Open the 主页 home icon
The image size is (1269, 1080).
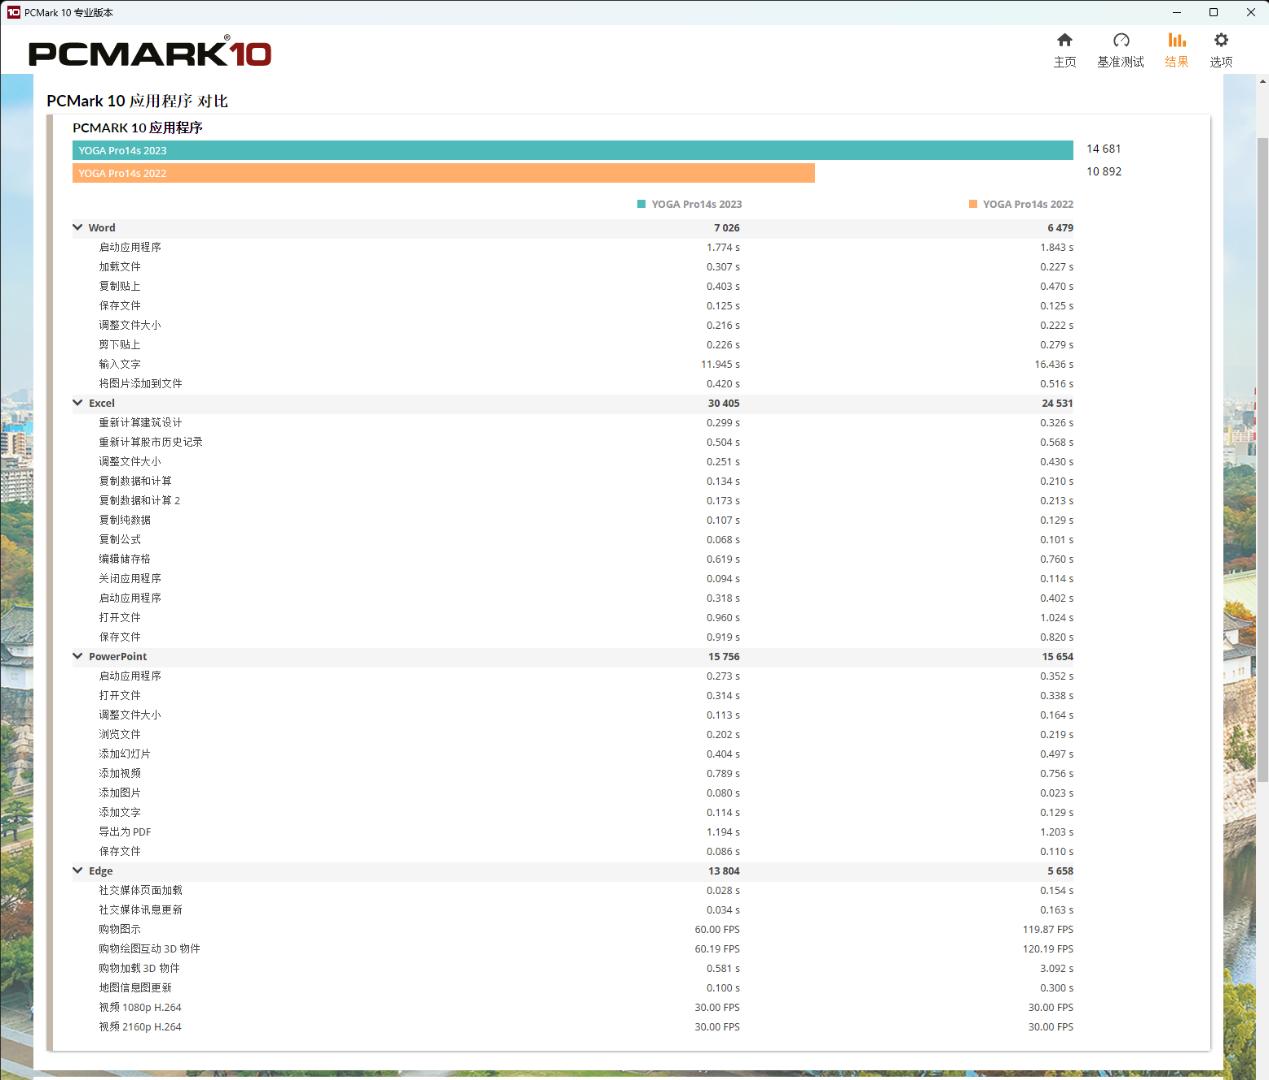coord(1064,40)
